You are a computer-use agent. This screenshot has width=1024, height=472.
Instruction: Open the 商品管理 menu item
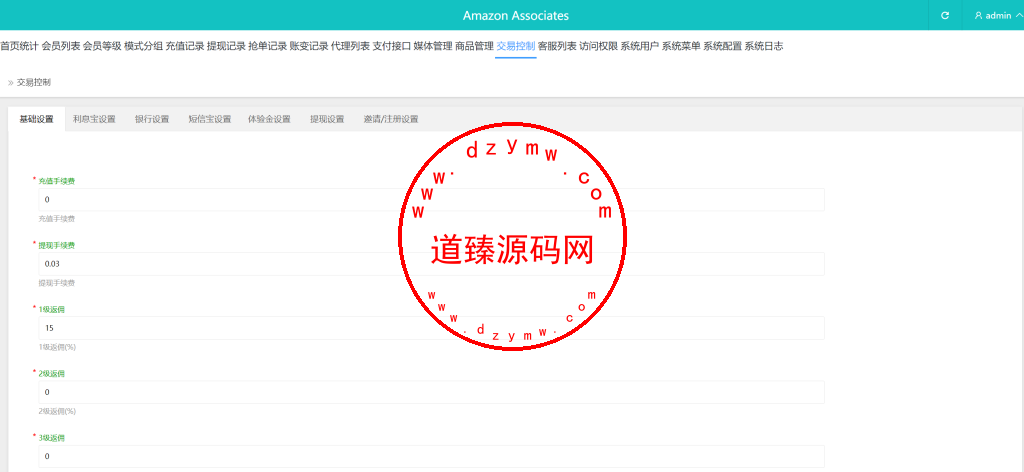pyautogui.click(x=474, y=46)
